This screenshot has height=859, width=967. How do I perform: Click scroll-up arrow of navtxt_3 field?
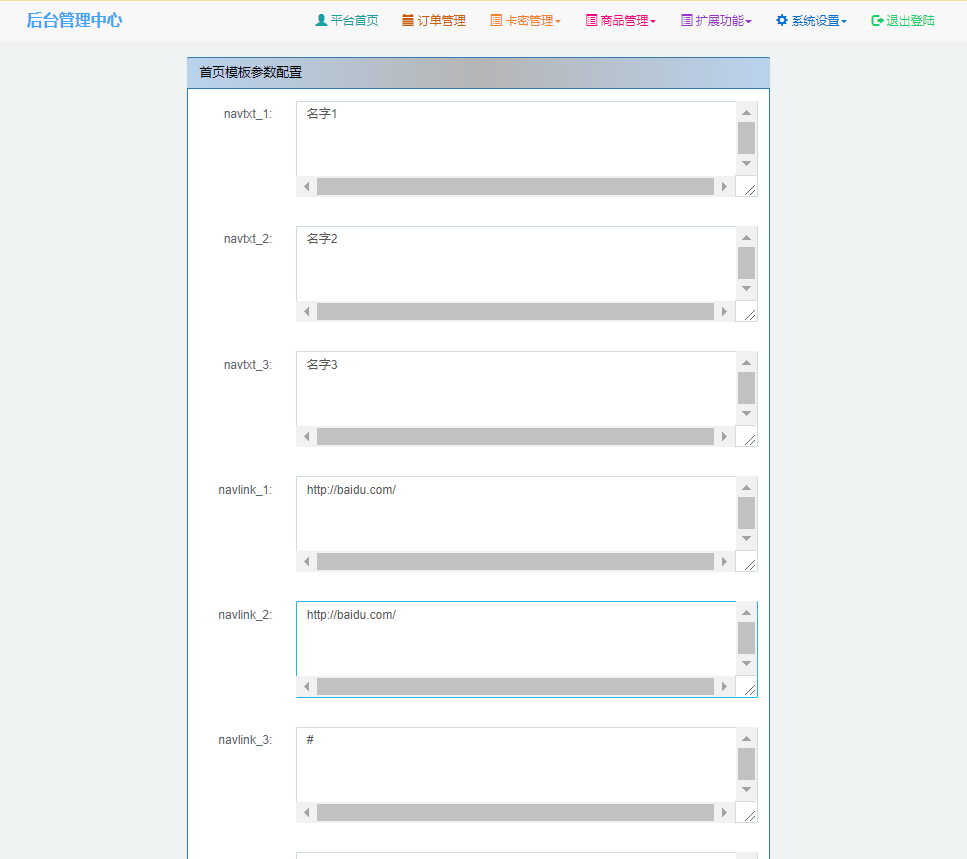[x=746, y=363]
